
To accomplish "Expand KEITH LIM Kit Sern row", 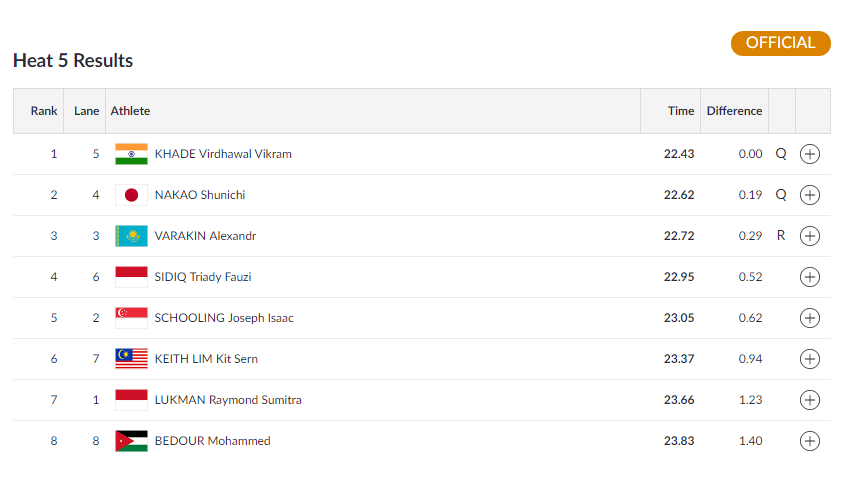I will 810,359.
